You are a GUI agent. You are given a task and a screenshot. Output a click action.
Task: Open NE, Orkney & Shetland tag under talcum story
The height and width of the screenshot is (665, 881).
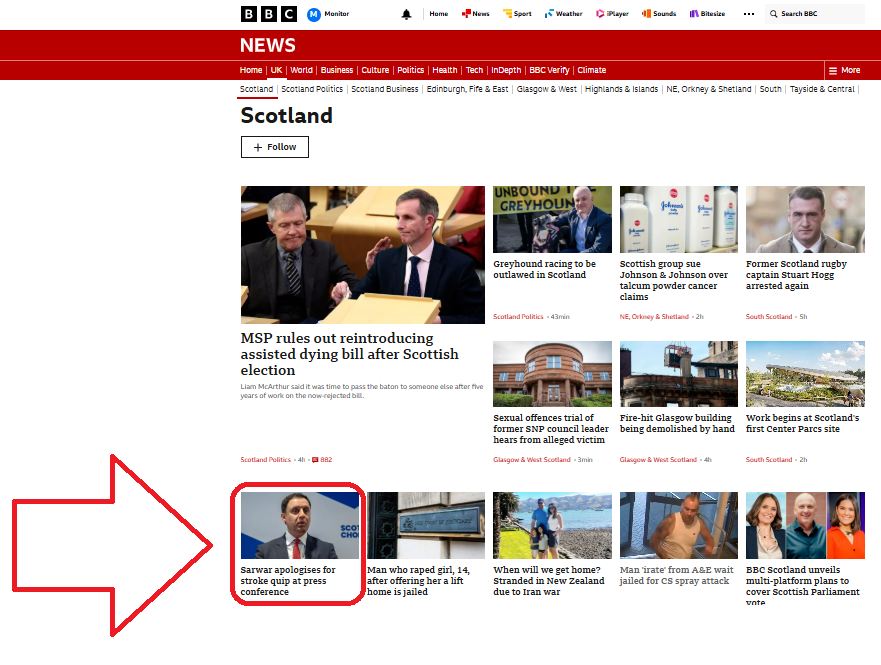(x=654, y=317)
